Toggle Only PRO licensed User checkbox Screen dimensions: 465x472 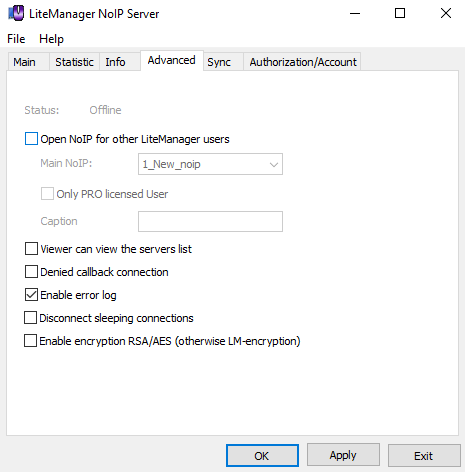47,194
